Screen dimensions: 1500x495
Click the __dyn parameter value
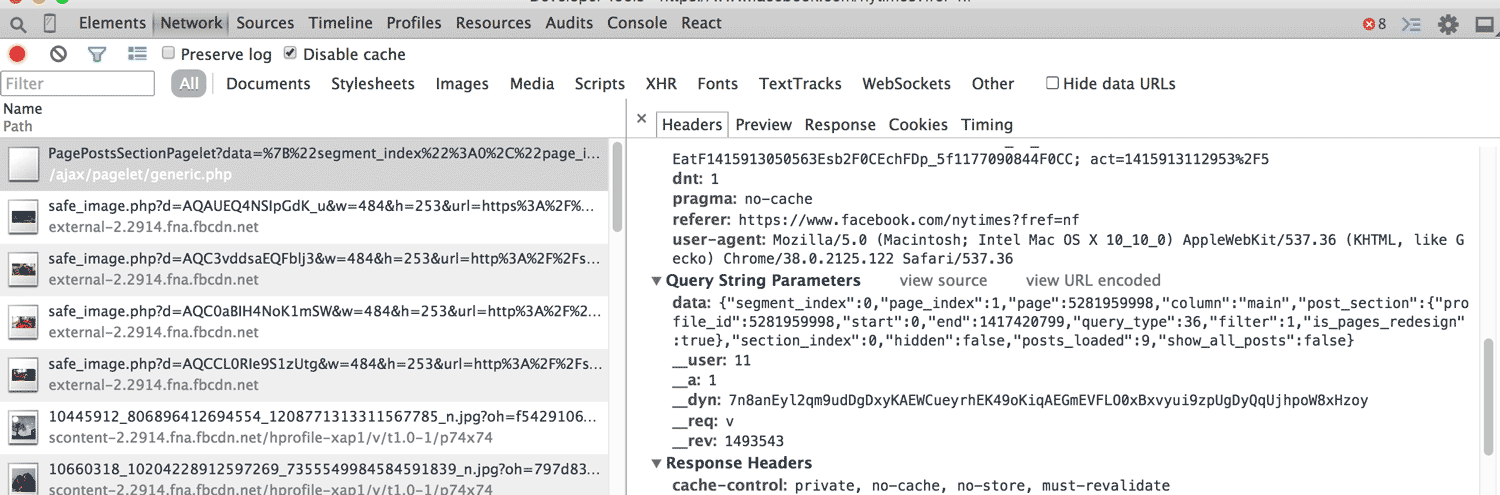pos(1048,401)
